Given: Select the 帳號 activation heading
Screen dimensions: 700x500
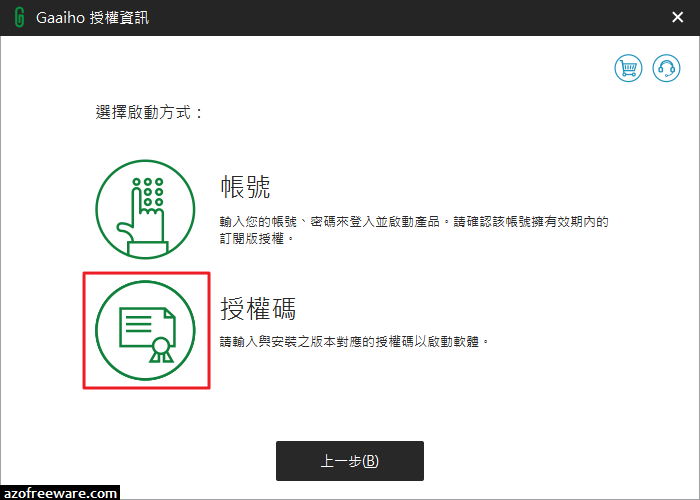Looking at the screenshot, I should pos(246,187).
